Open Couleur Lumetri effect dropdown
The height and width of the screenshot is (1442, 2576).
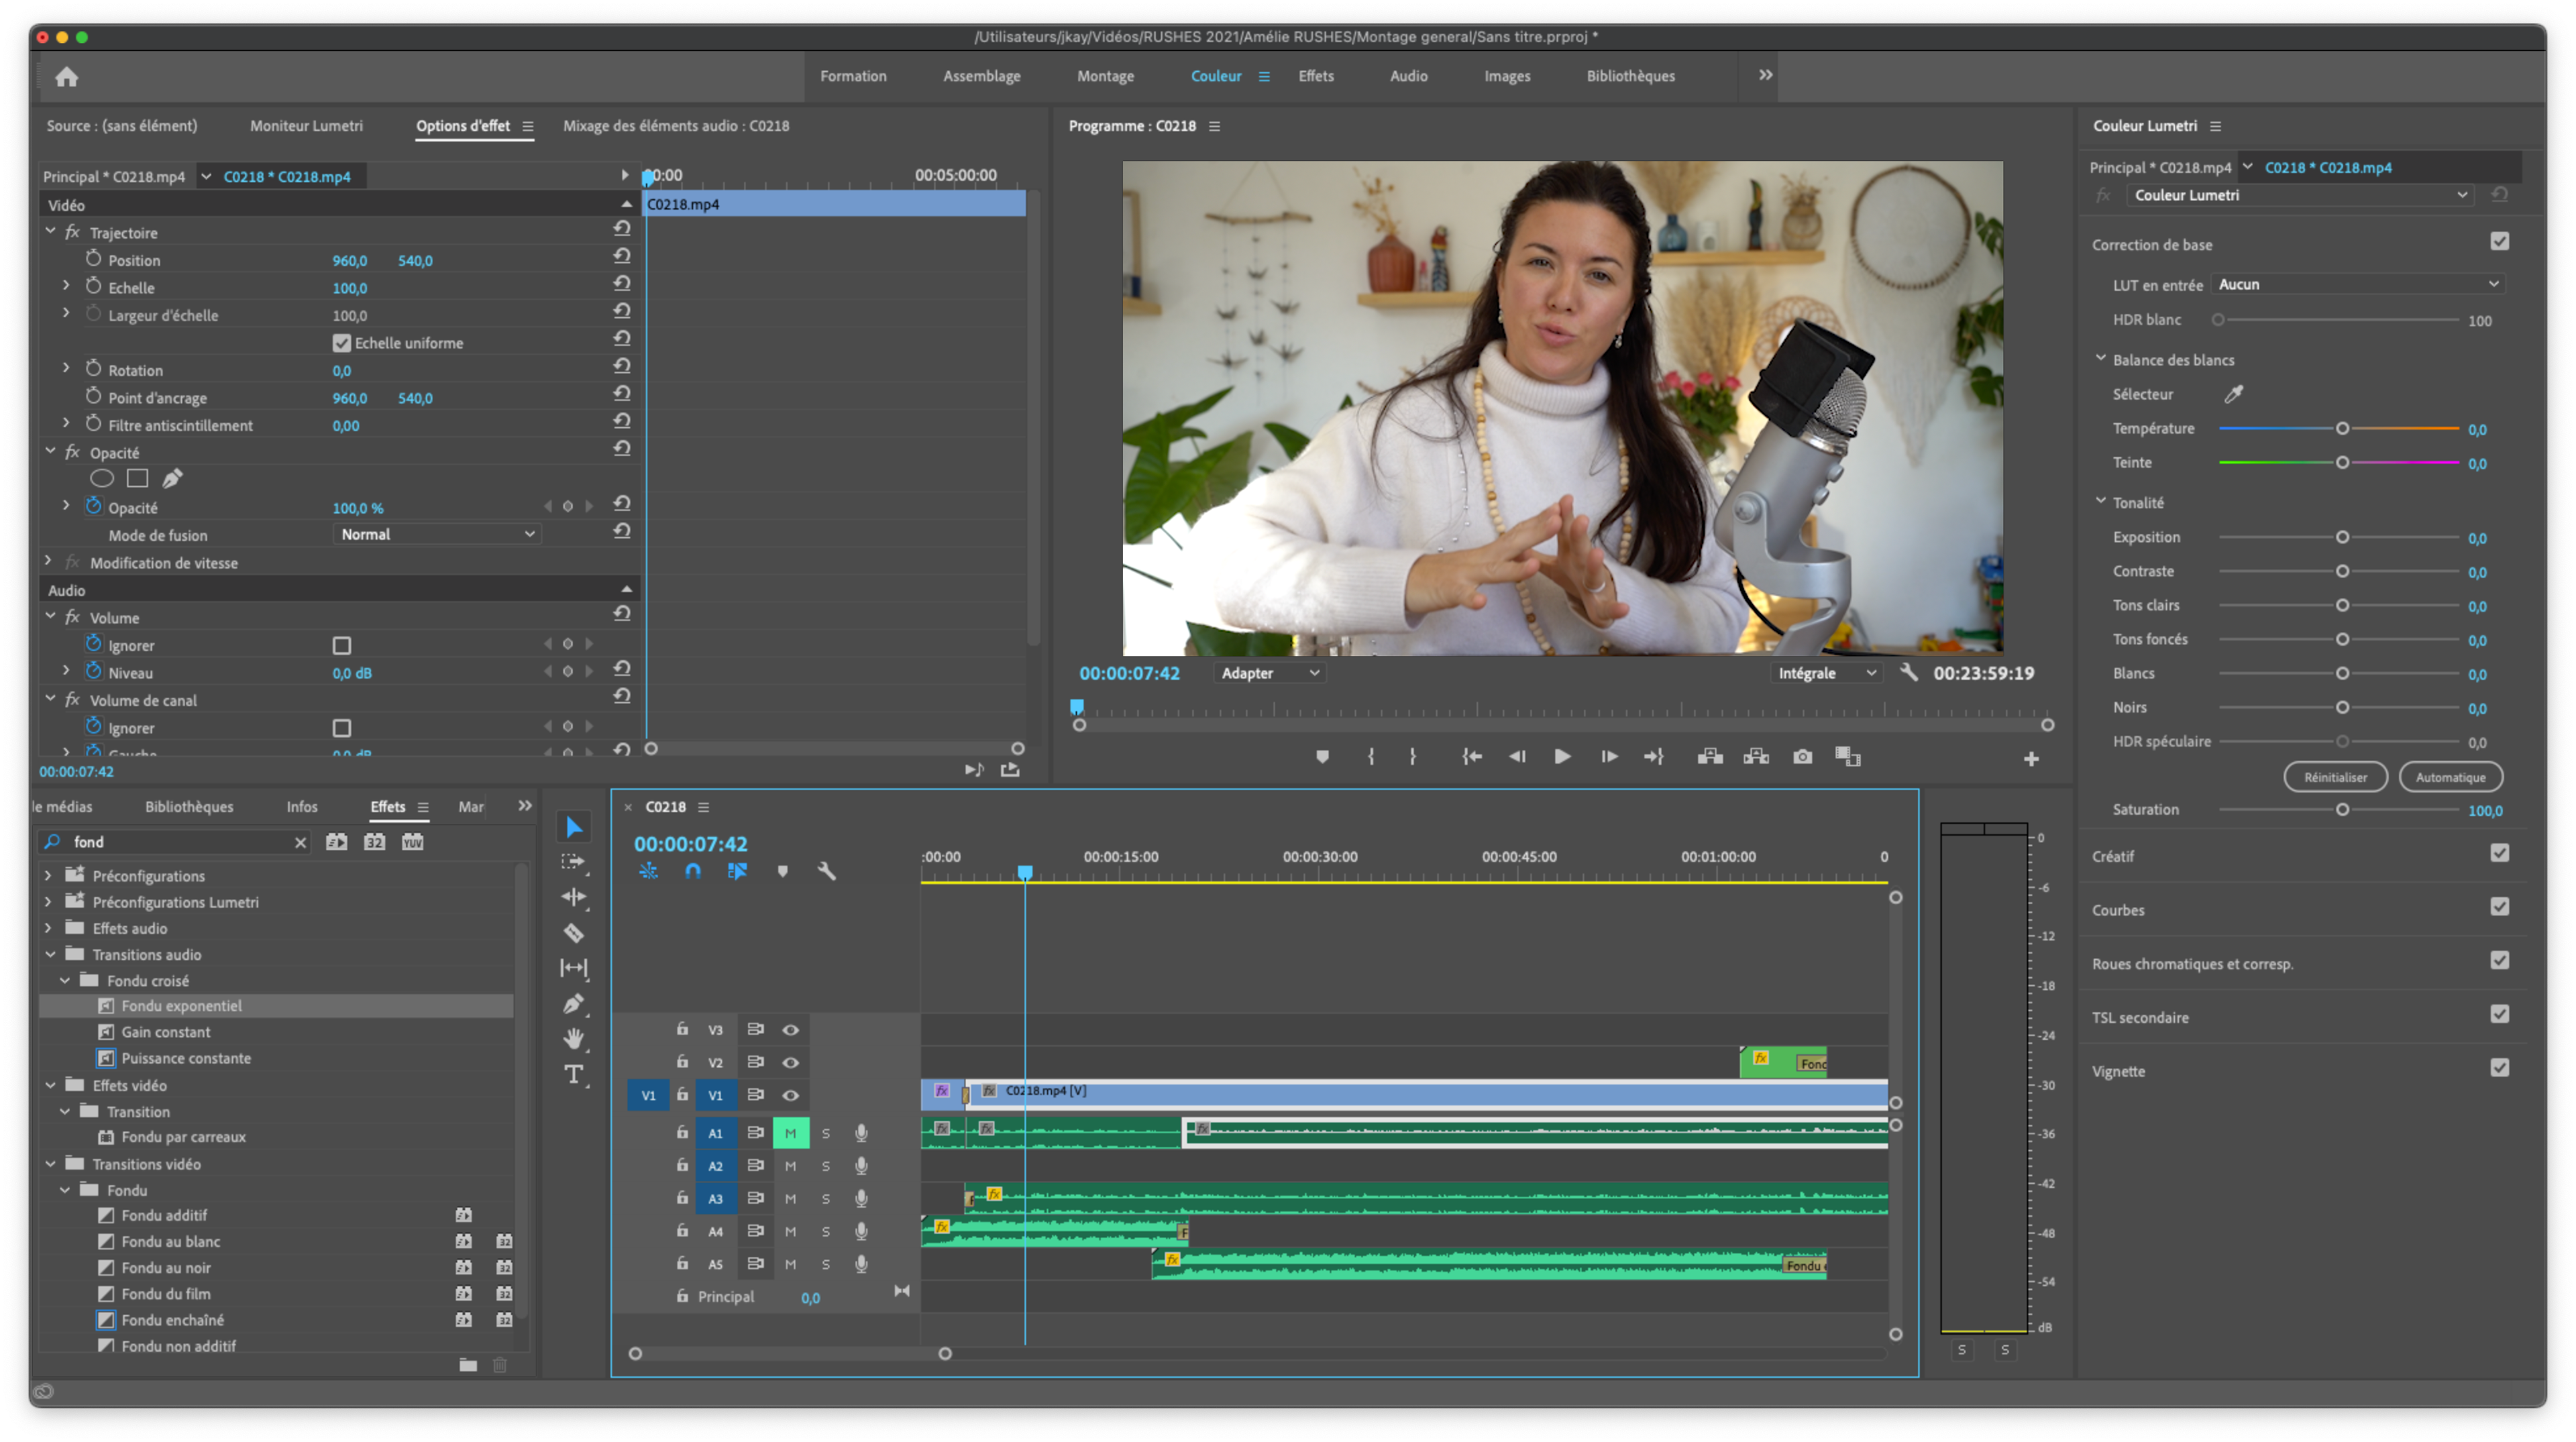click(x=2299, y=195)
